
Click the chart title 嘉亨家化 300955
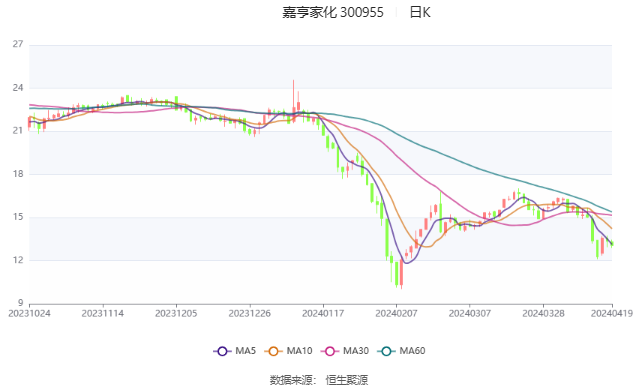pos(333,13)
